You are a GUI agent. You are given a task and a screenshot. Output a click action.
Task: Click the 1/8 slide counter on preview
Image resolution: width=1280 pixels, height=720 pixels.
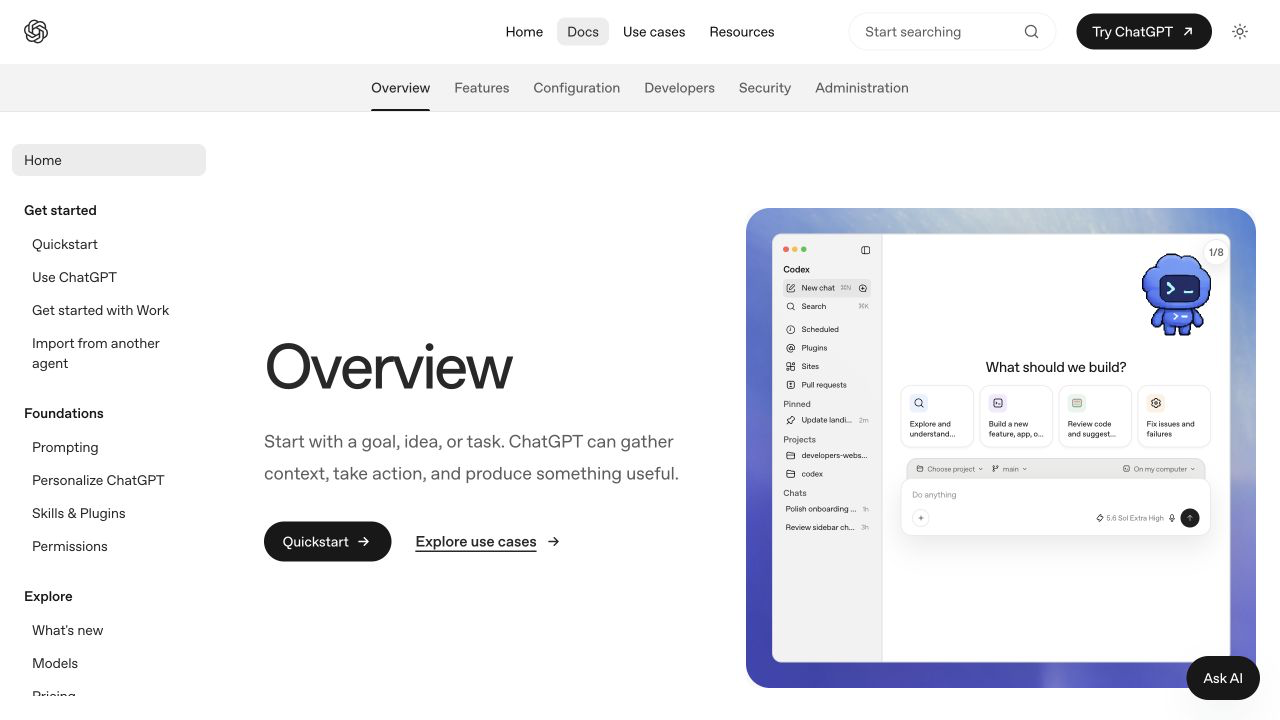(x=1216, y=252)
